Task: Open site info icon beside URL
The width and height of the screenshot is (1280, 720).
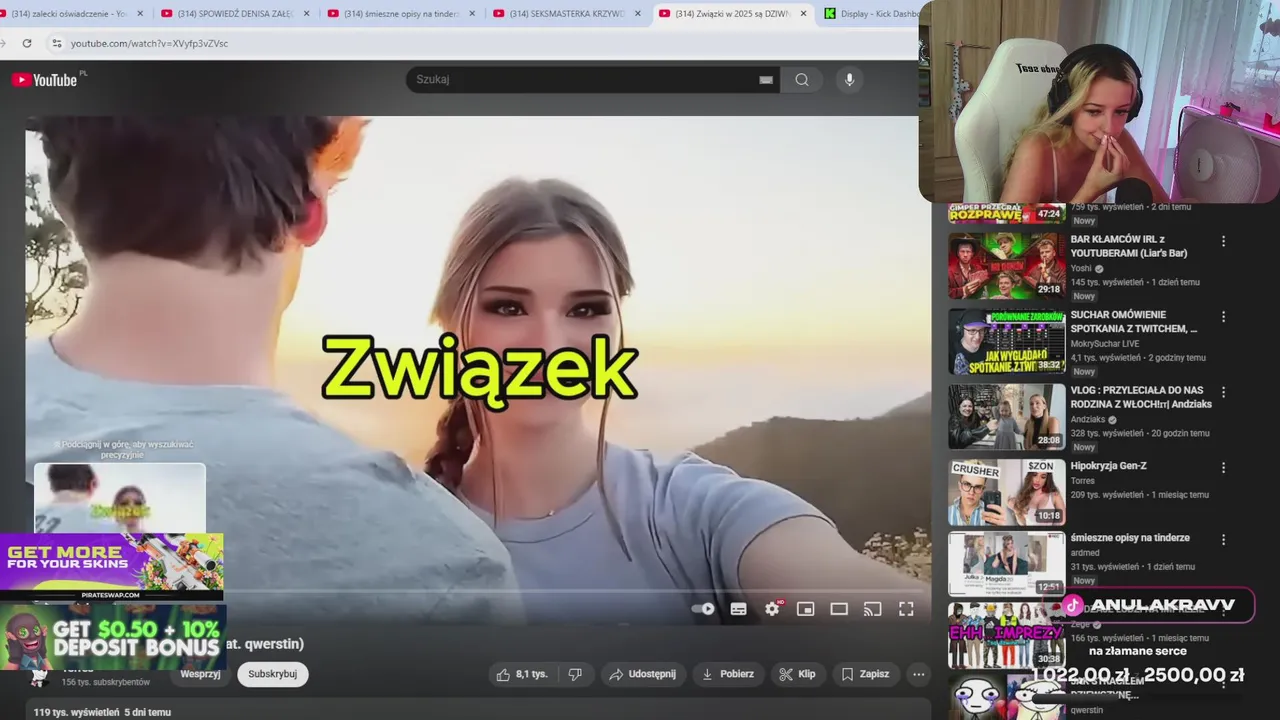Action: click(57, 43)
